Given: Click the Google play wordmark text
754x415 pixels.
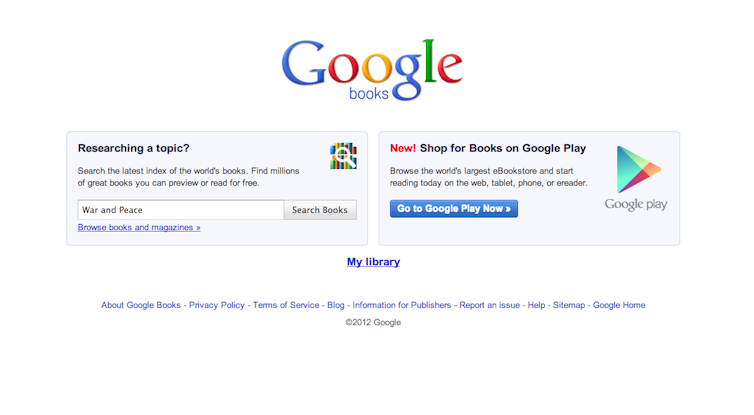Looking at the screenshot, I should pos(636,204).
